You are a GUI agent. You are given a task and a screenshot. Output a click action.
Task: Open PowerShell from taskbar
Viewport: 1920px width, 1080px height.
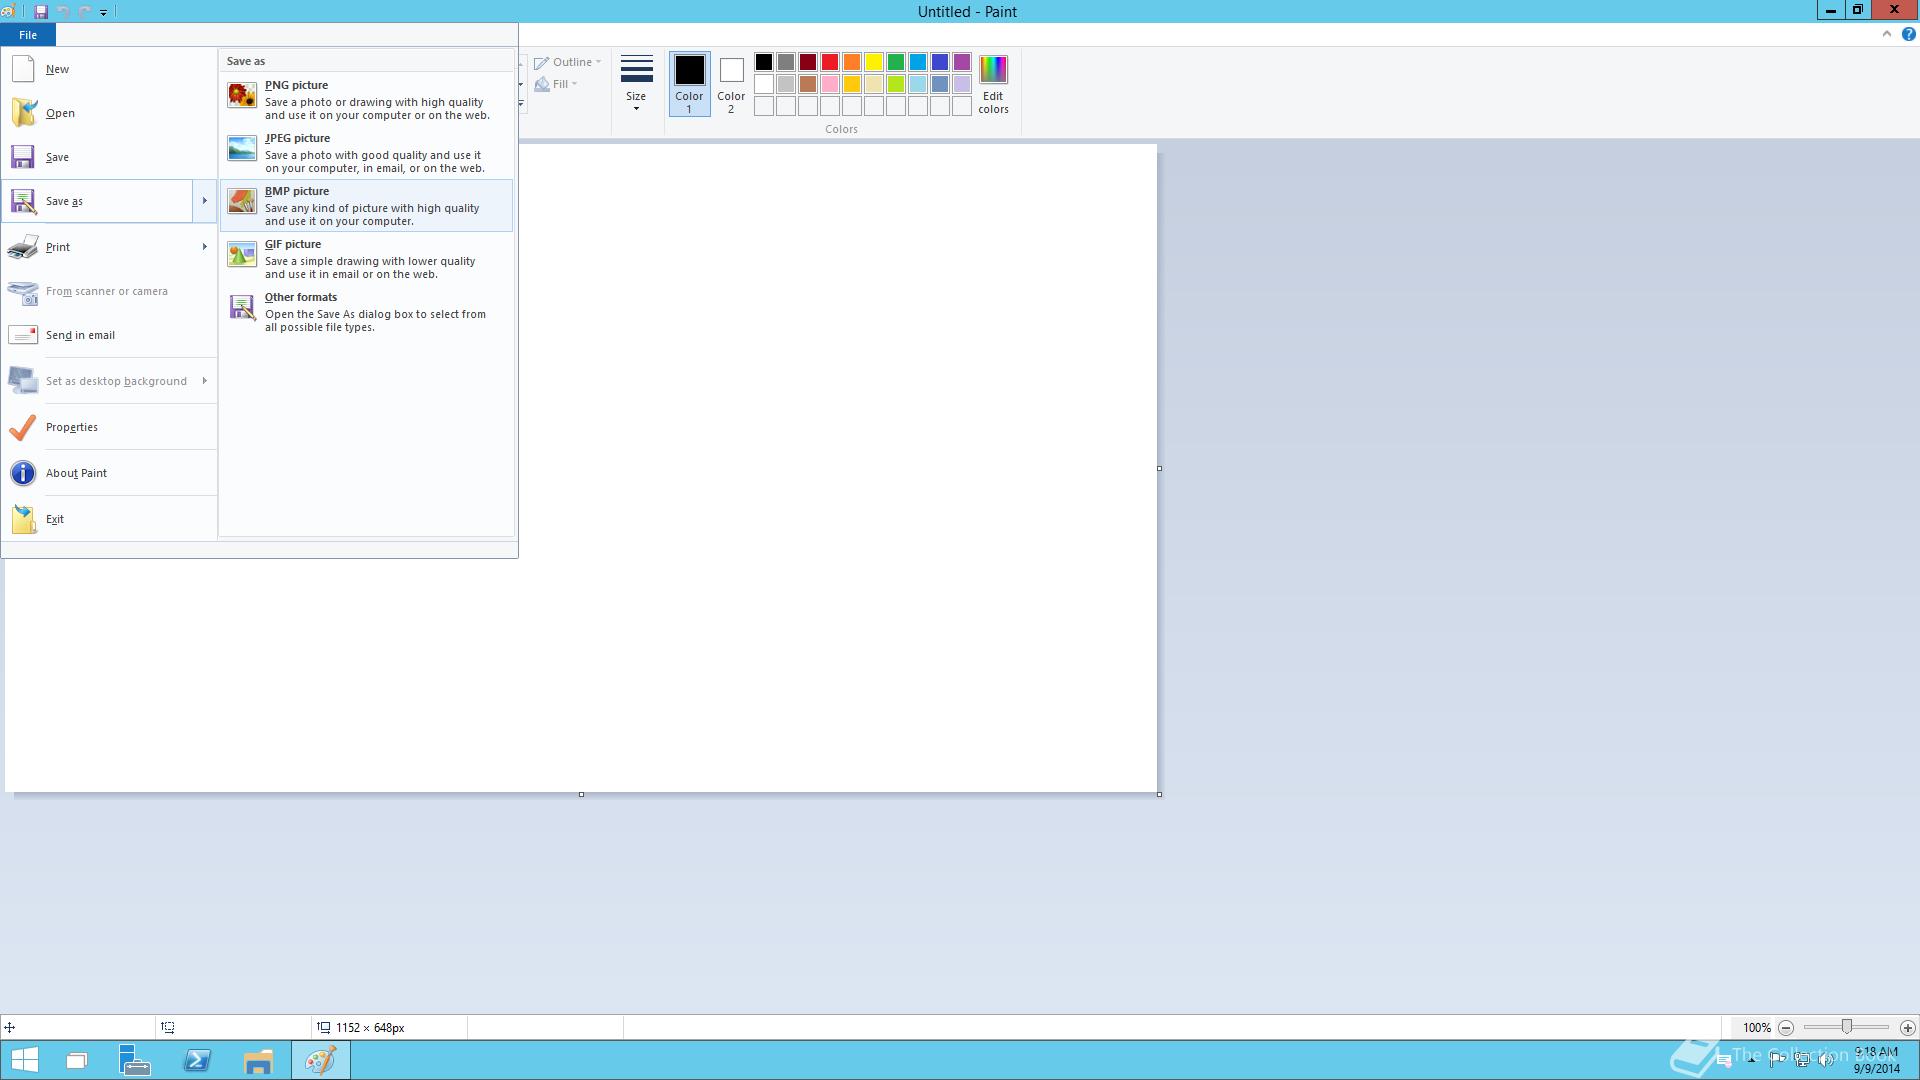[x=197, y=1060]
